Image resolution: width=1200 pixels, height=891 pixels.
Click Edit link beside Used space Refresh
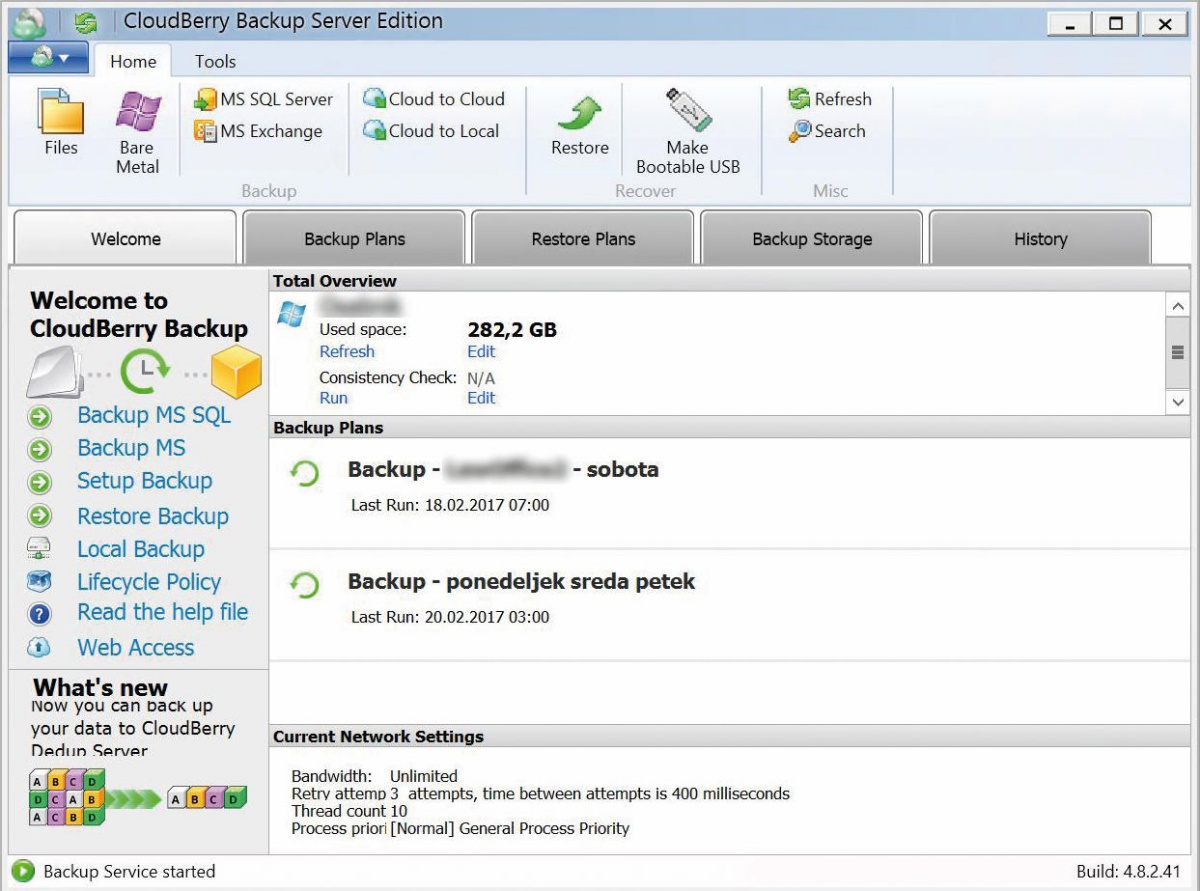(x=481, y=351)
